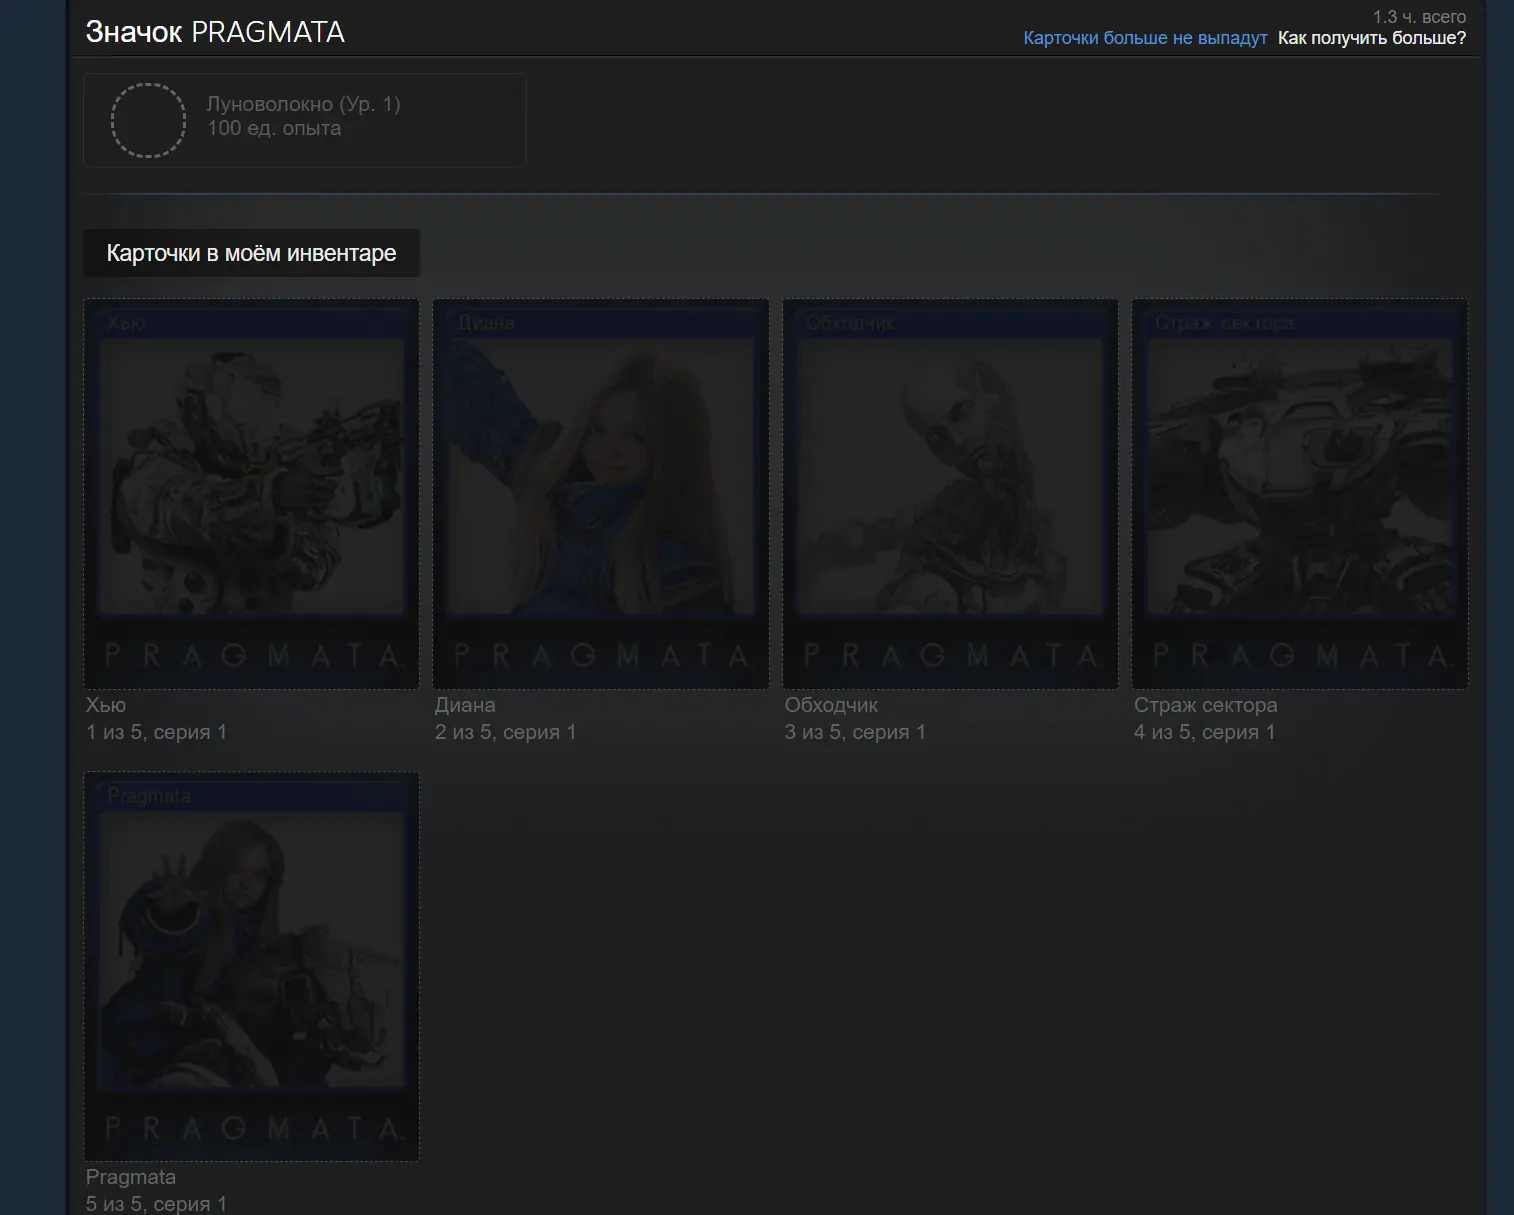
Task: Click the '2 из 5, серия 1' text
Action: pyautogui.click(x=506, y=732)
